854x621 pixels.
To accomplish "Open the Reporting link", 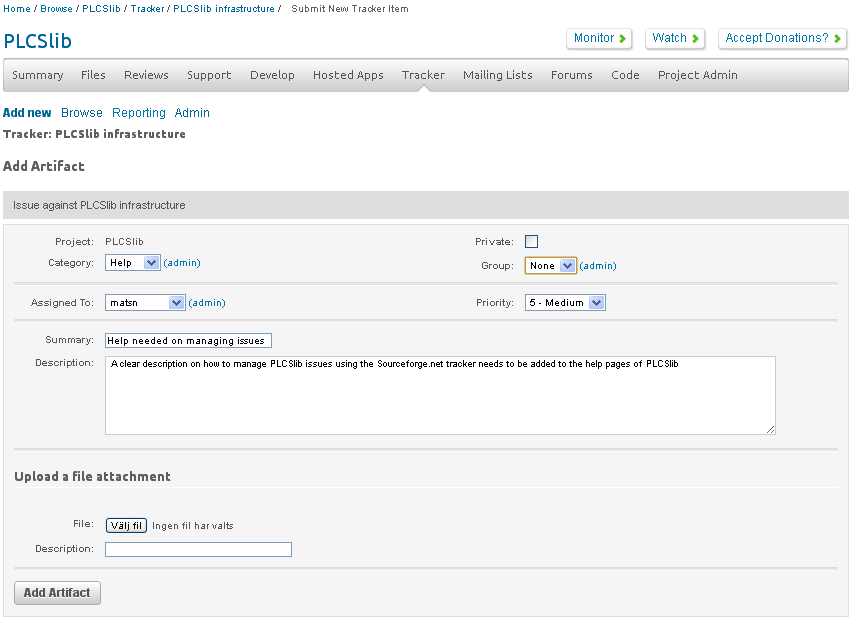I will [139, 113].
